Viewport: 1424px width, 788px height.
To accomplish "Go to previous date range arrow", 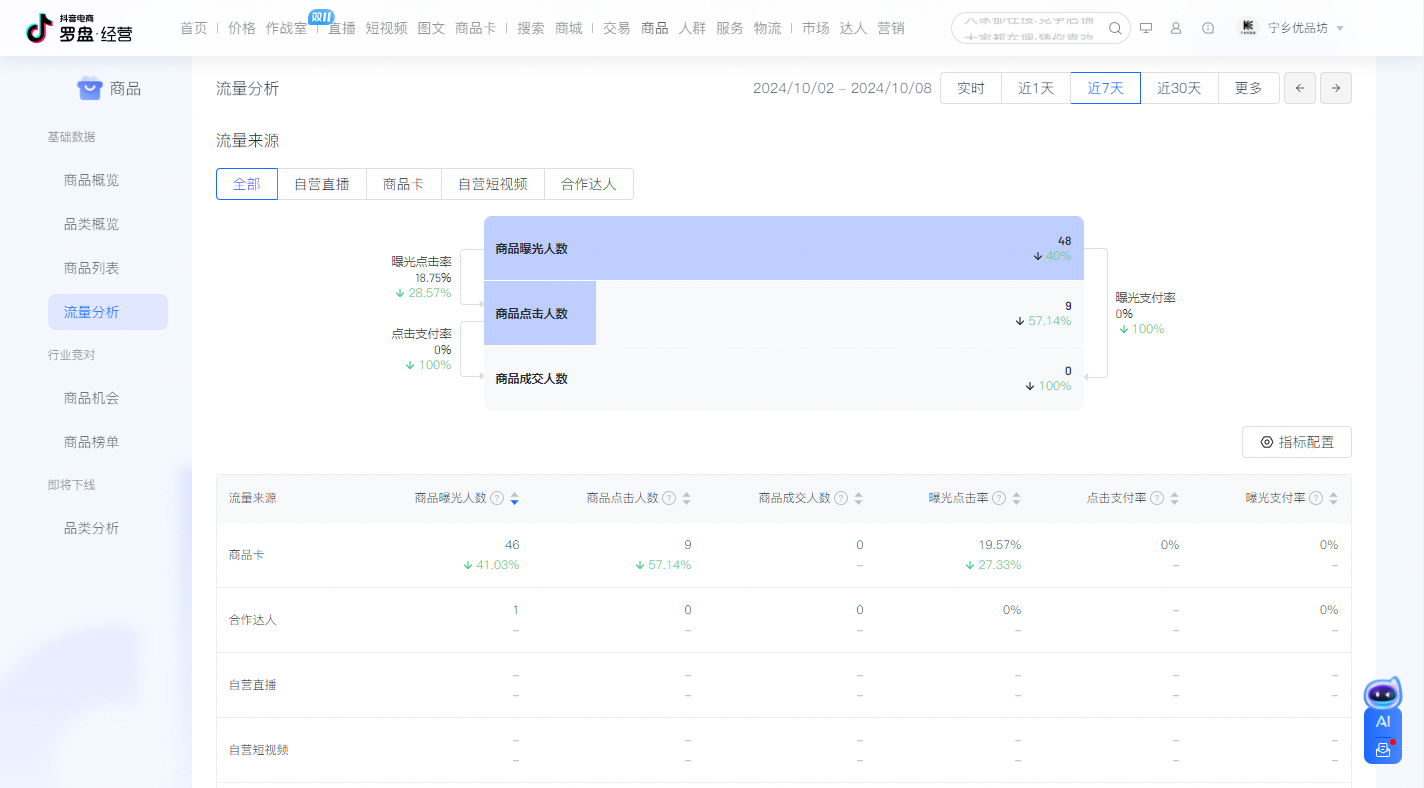I will pyautogui.click(x=1300, y=88).
